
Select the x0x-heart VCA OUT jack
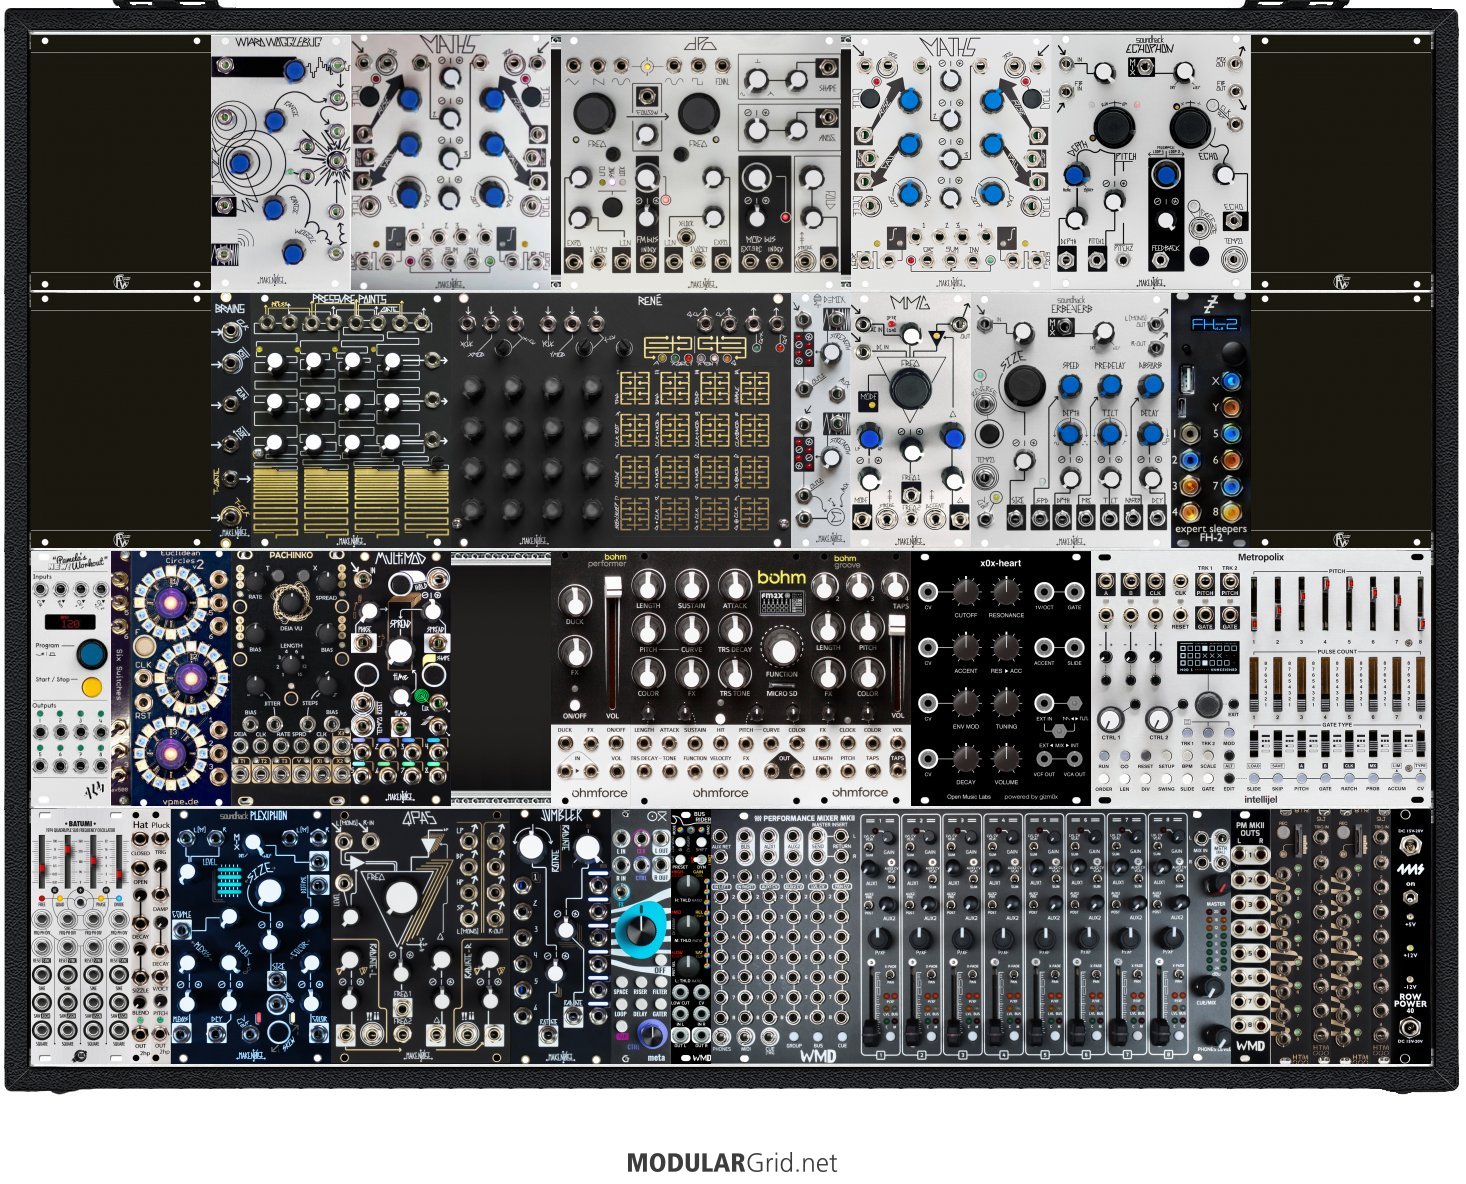pos(1075,757)
